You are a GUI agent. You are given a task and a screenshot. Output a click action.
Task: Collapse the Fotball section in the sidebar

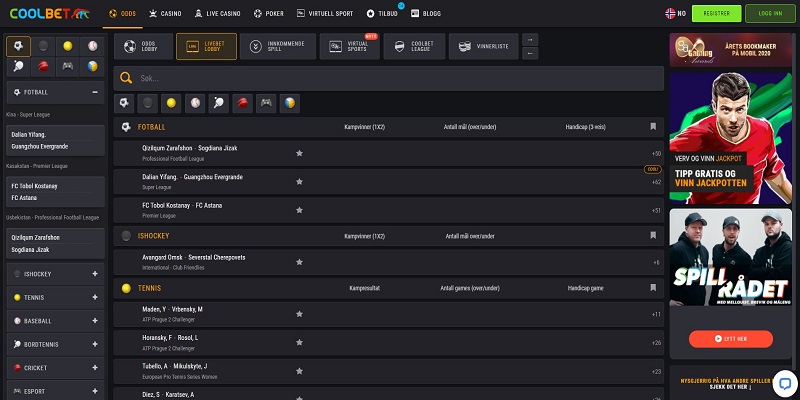pyautogui.click(x=95, y=92)
